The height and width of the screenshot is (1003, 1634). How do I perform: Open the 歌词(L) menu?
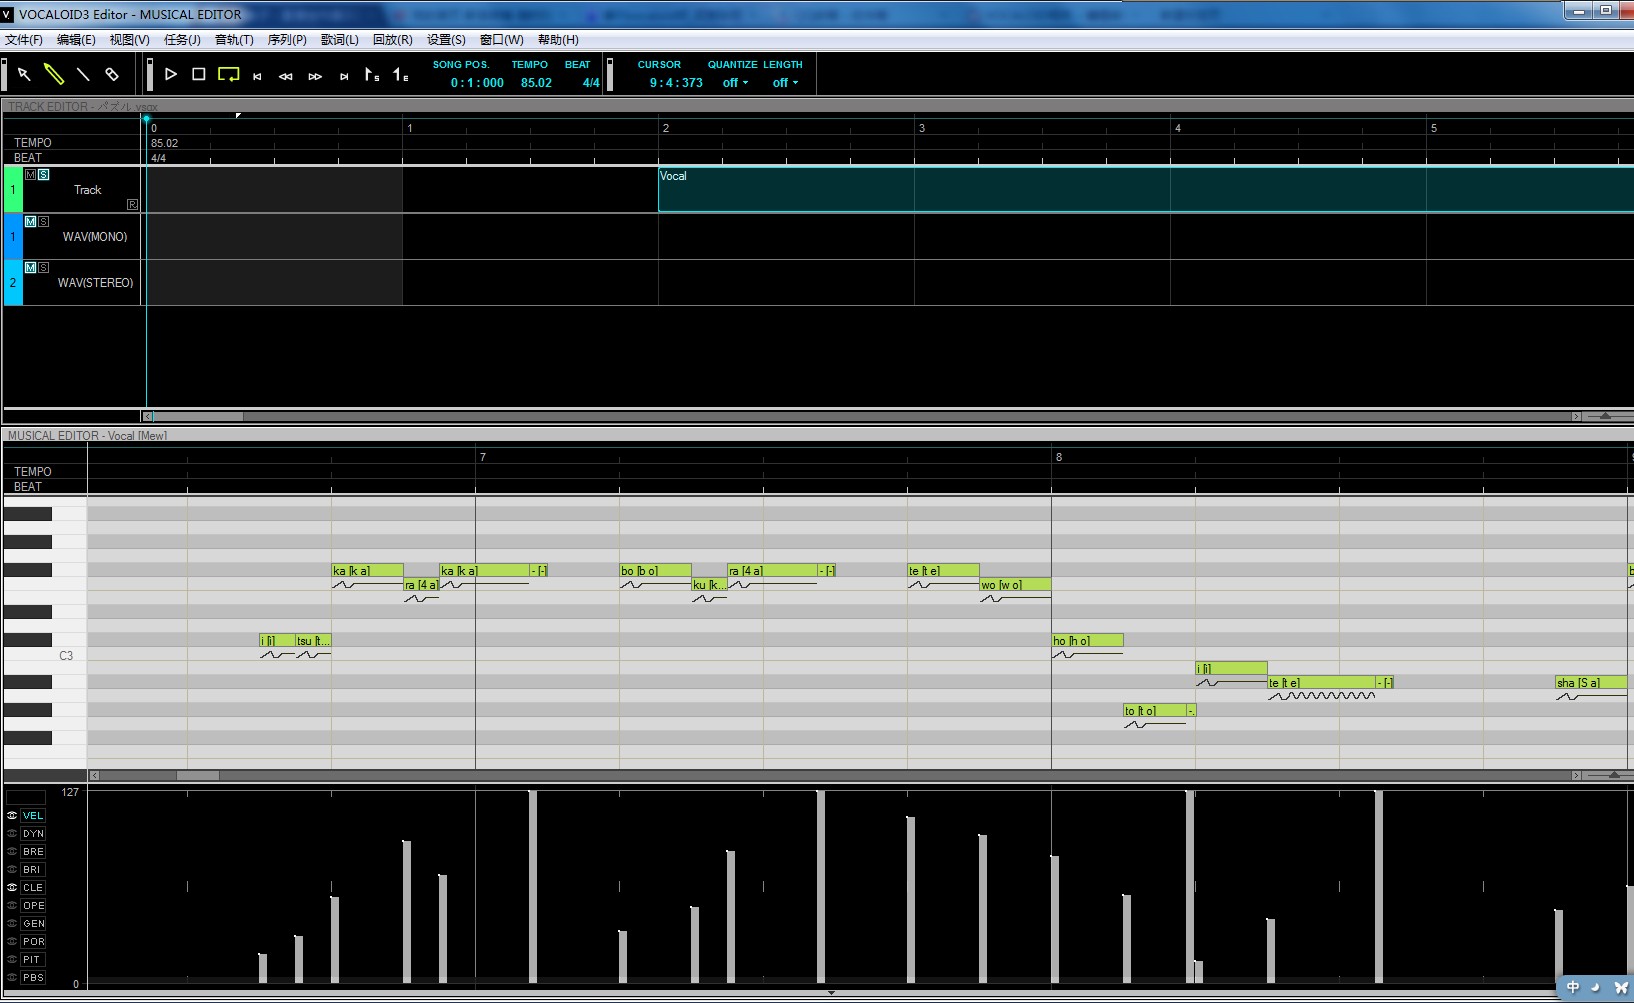pyautogui.click(x=340, y=40)
